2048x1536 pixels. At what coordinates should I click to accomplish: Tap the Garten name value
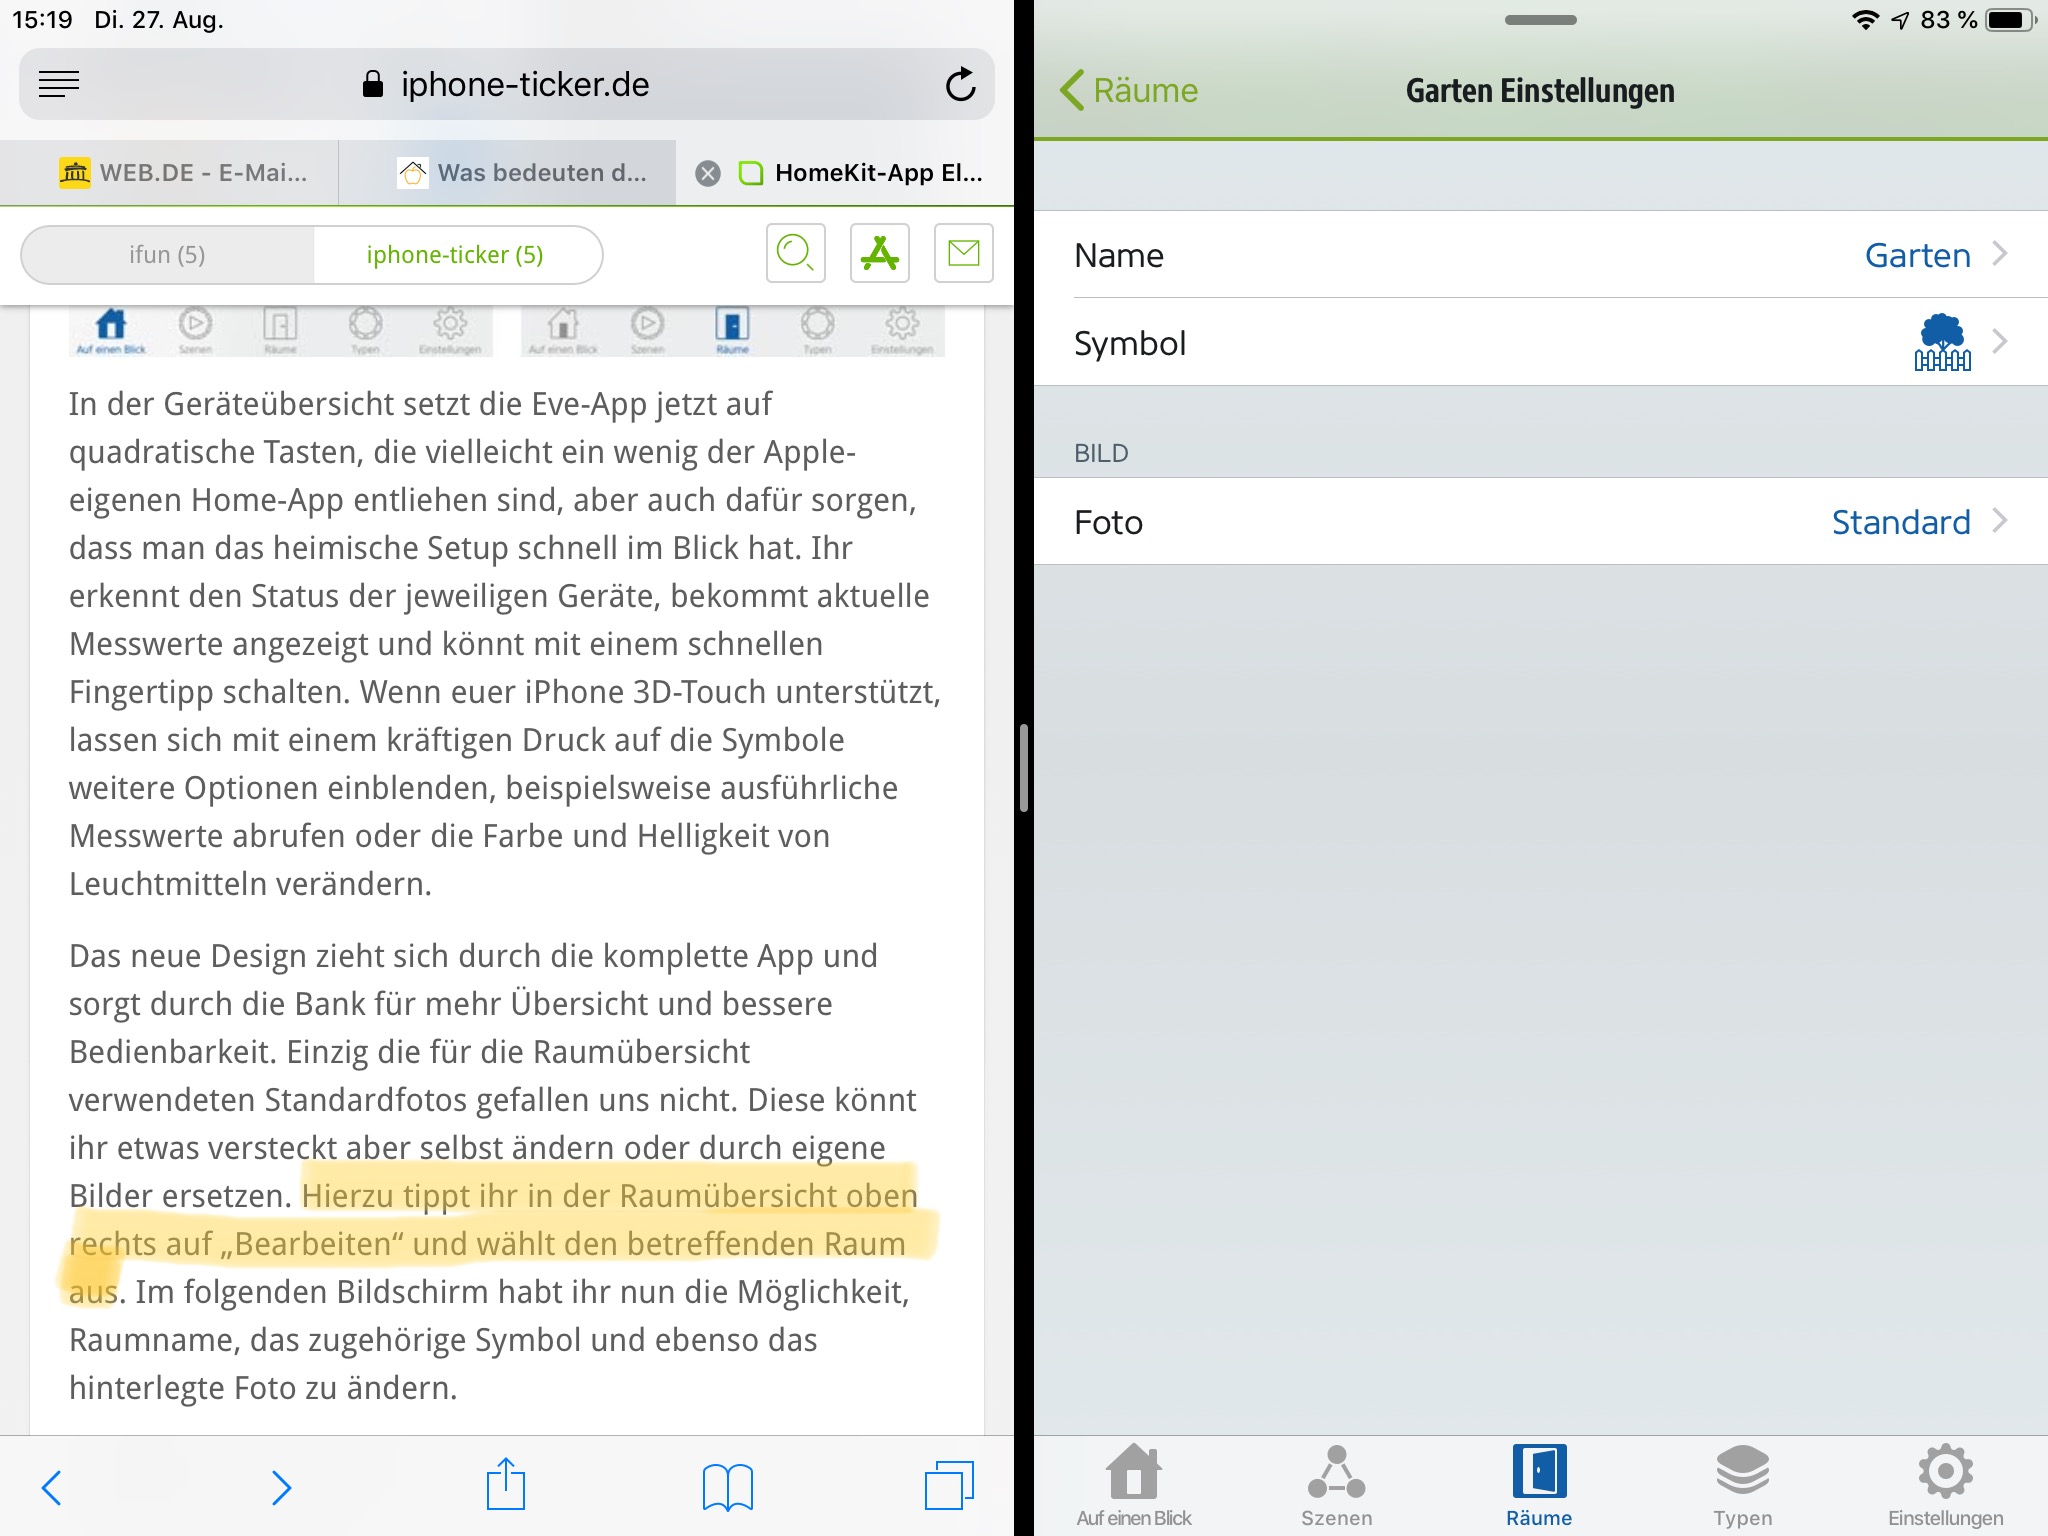[x=1917, y=255]
